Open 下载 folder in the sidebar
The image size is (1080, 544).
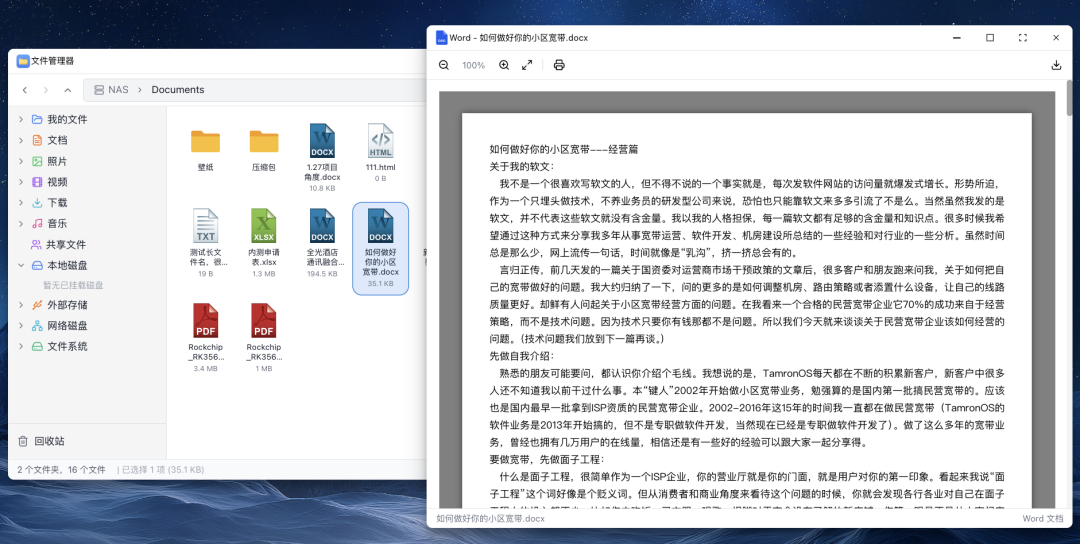pyautogui.click(x=57, y=203)
